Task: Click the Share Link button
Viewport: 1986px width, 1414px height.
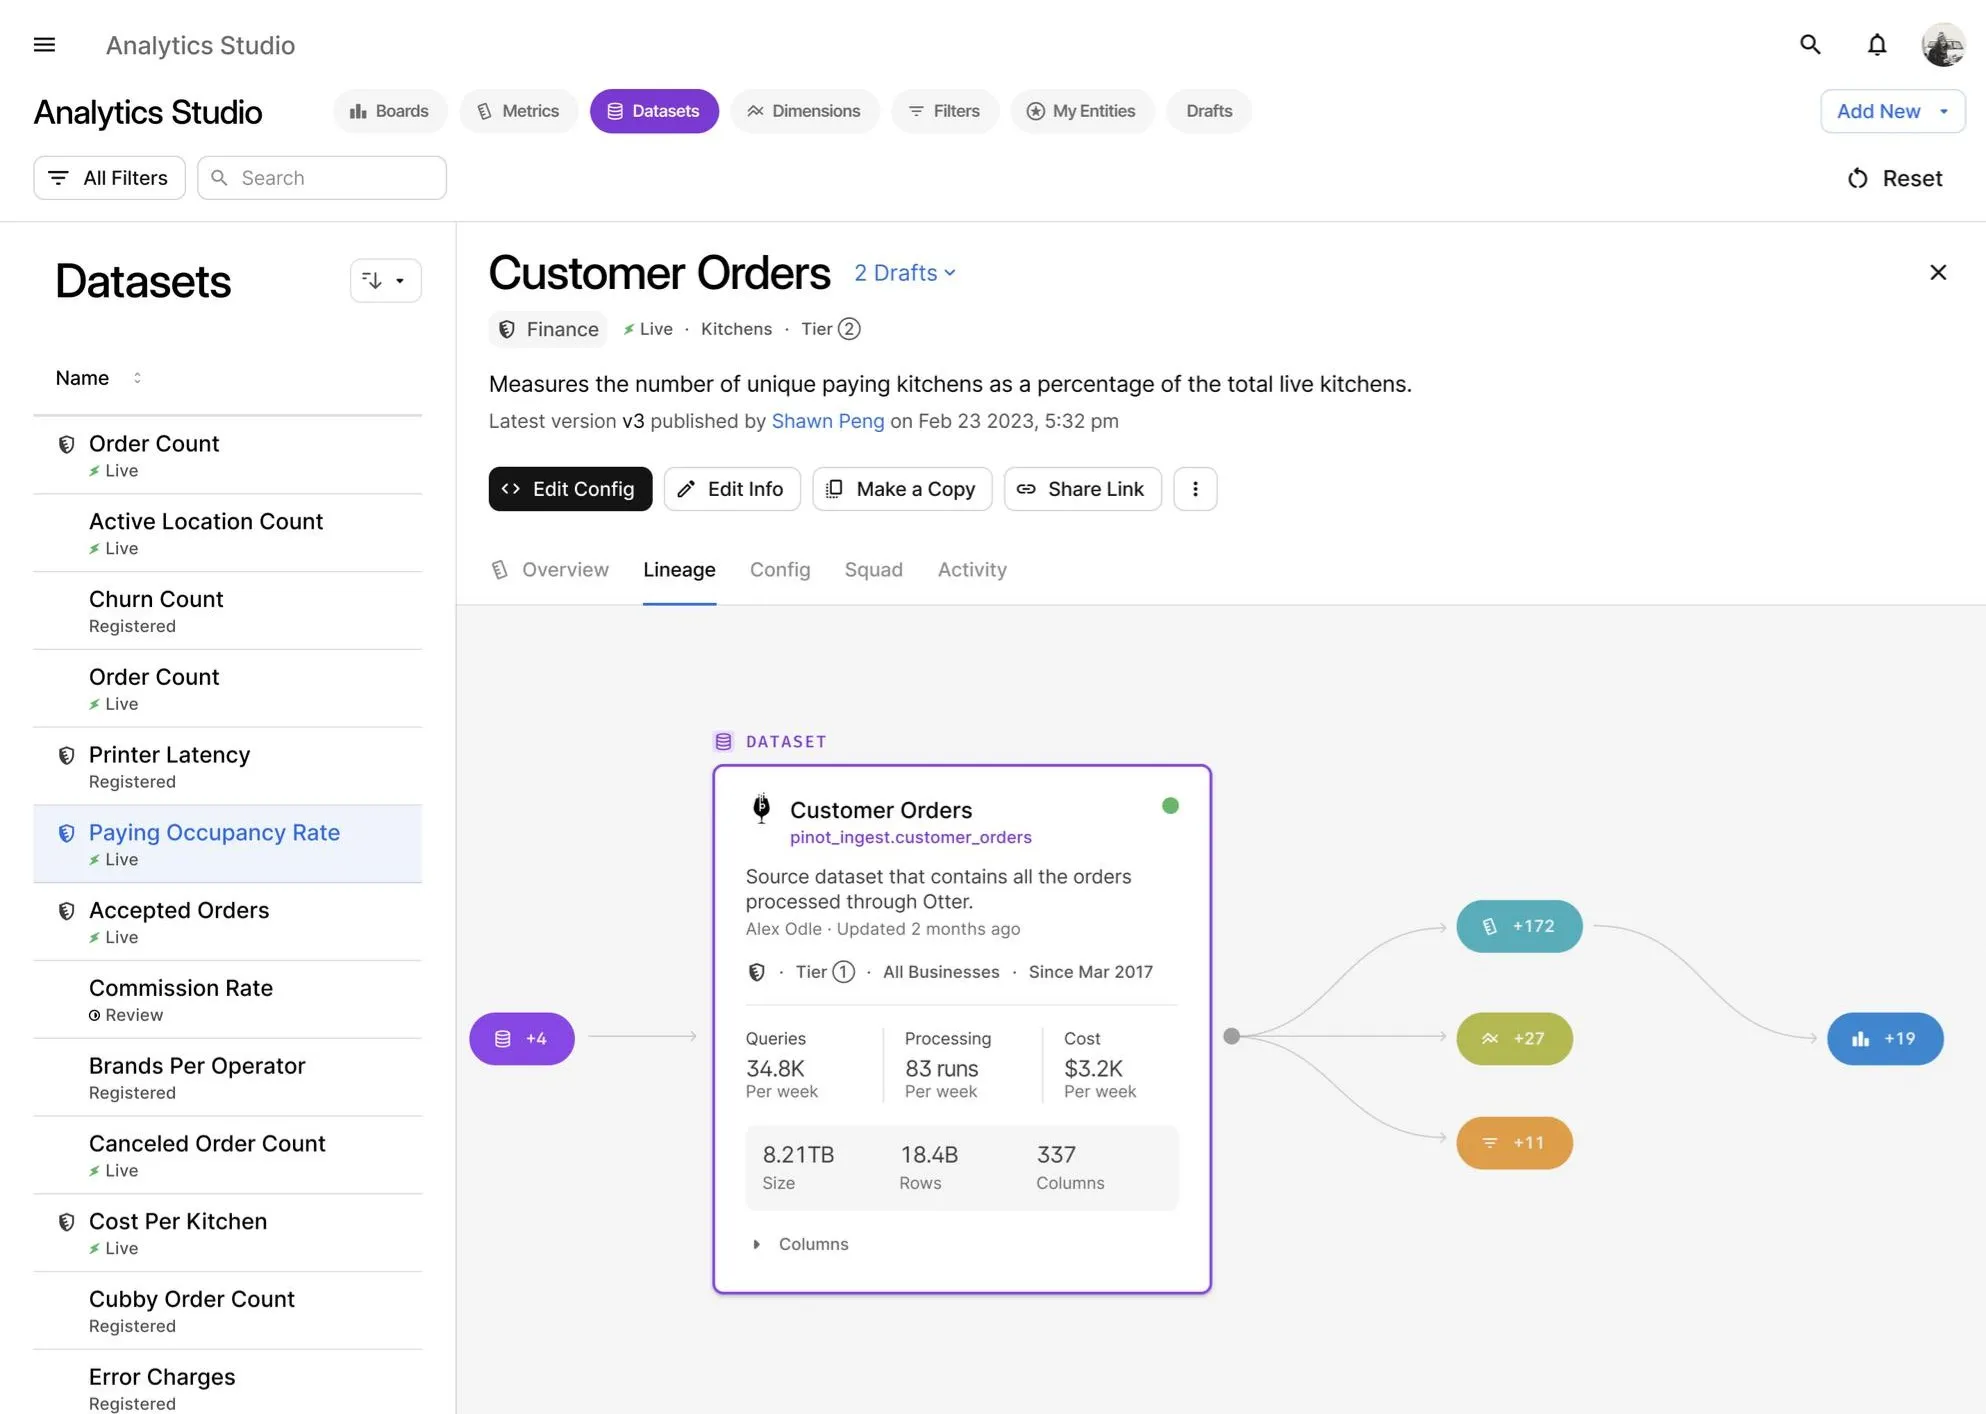Action: tap(1082, 489)
